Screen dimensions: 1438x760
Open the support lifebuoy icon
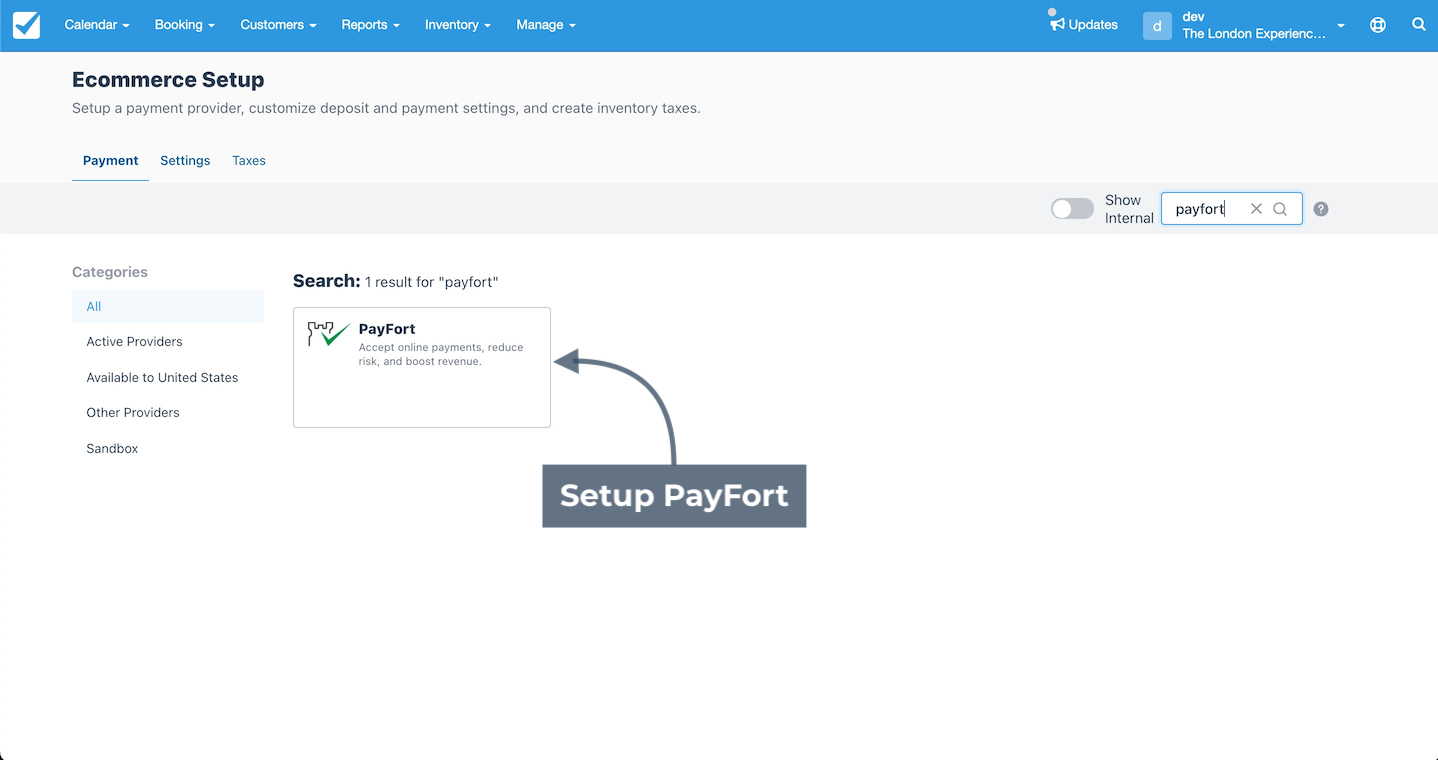pyautogui.click(x=1378, y=25)
